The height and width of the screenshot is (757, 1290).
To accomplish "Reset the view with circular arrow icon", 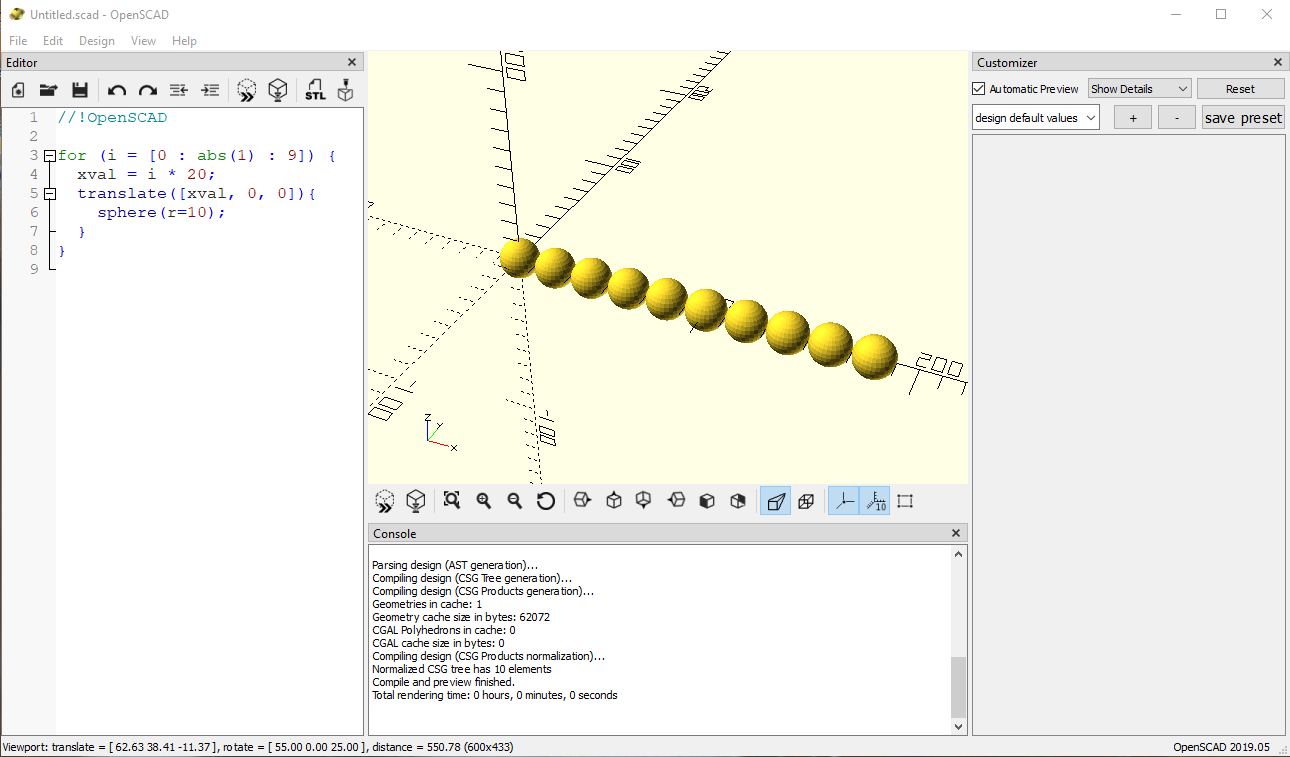I will point(546,501).
